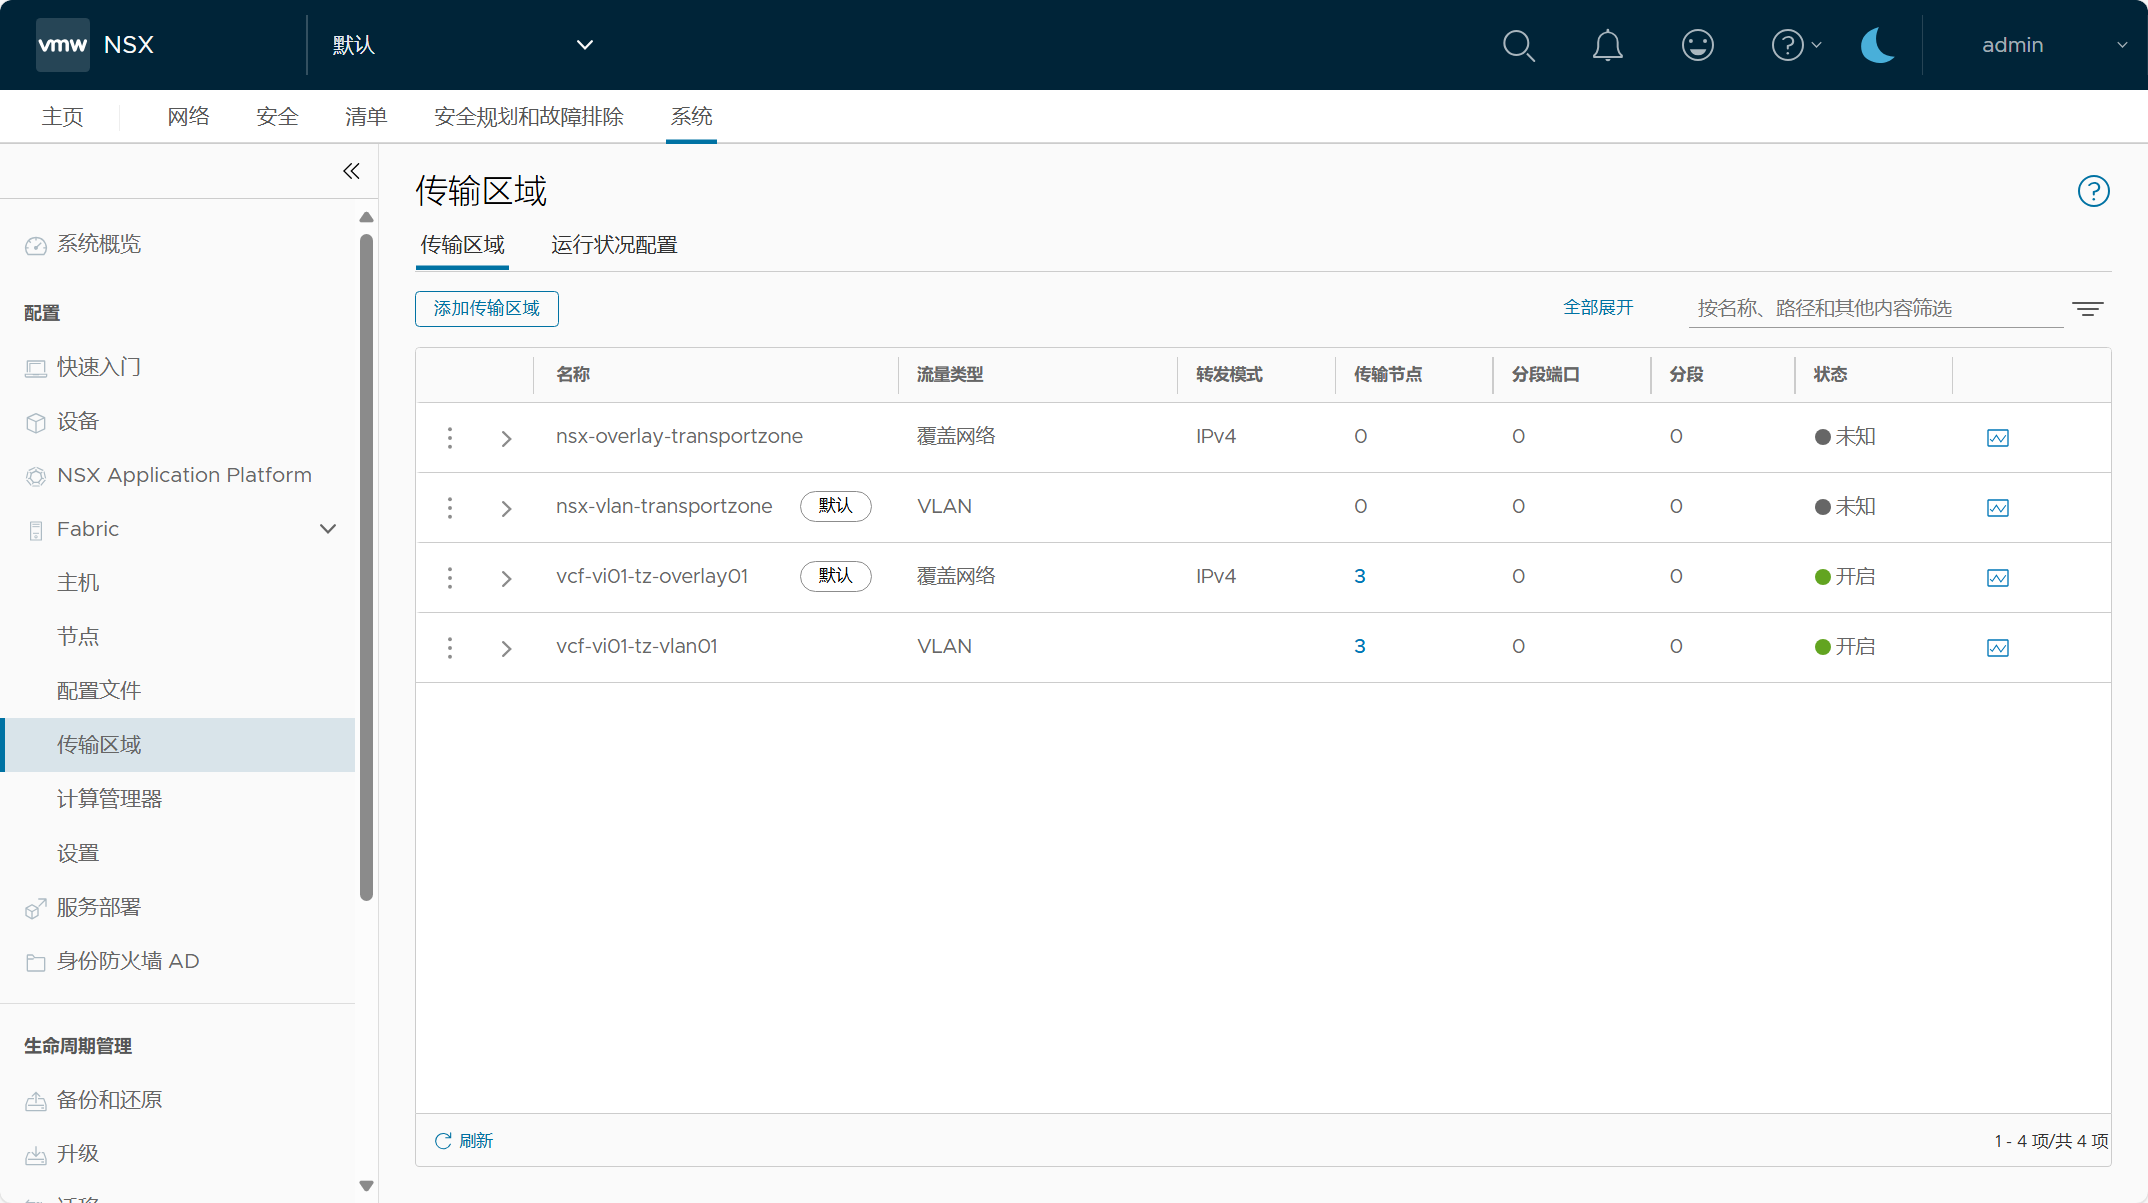View the chart icon for nsx-overlay-transportzone
This screenshot has width=2148, height=1203.
pos(1997,438)
